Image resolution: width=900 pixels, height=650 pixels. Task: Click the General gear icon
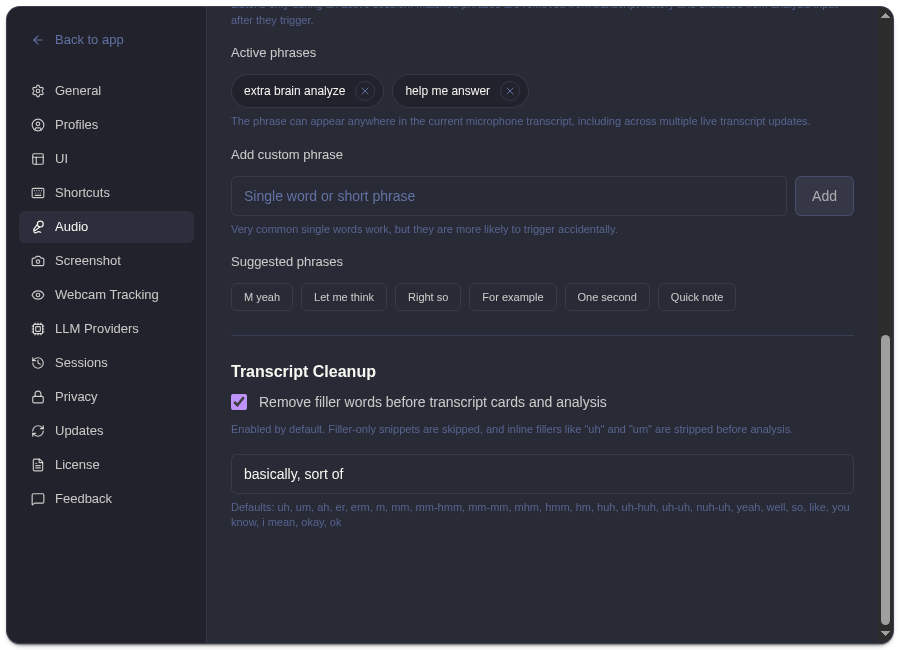click(38, 91)
